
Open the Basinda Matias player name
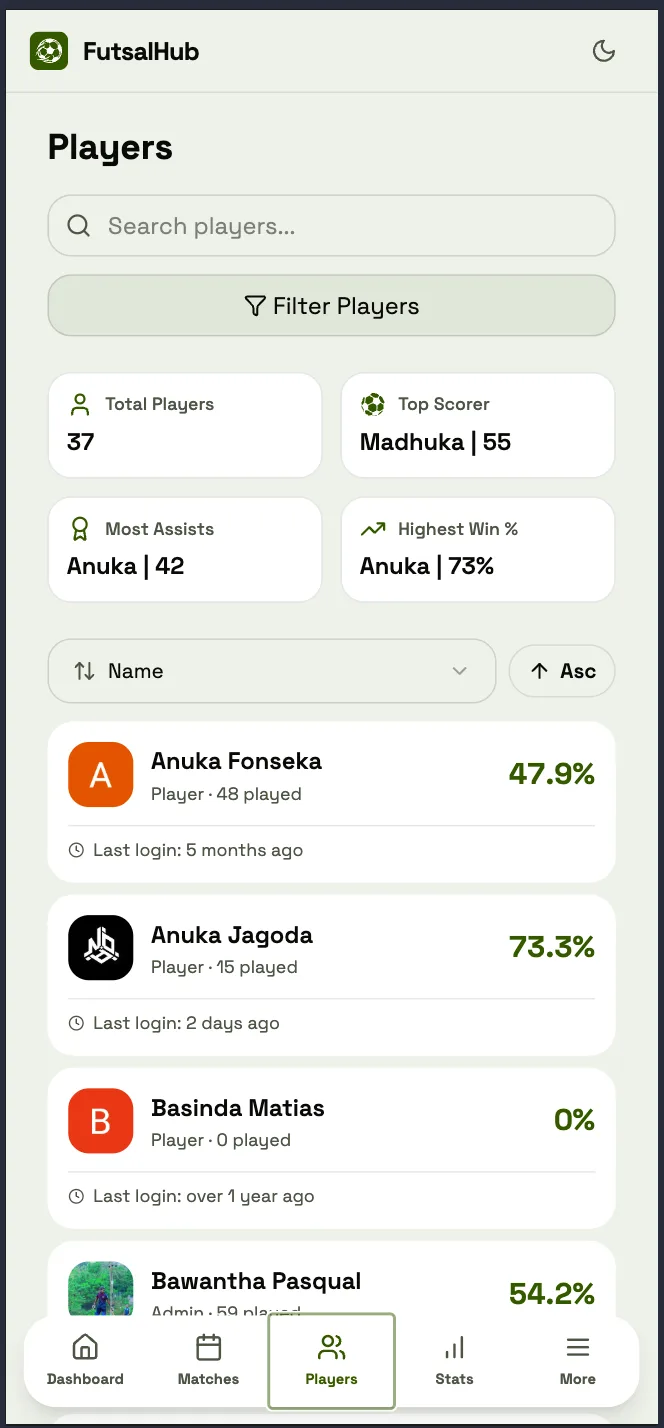pyautogui.click(x=238, y=1108)
